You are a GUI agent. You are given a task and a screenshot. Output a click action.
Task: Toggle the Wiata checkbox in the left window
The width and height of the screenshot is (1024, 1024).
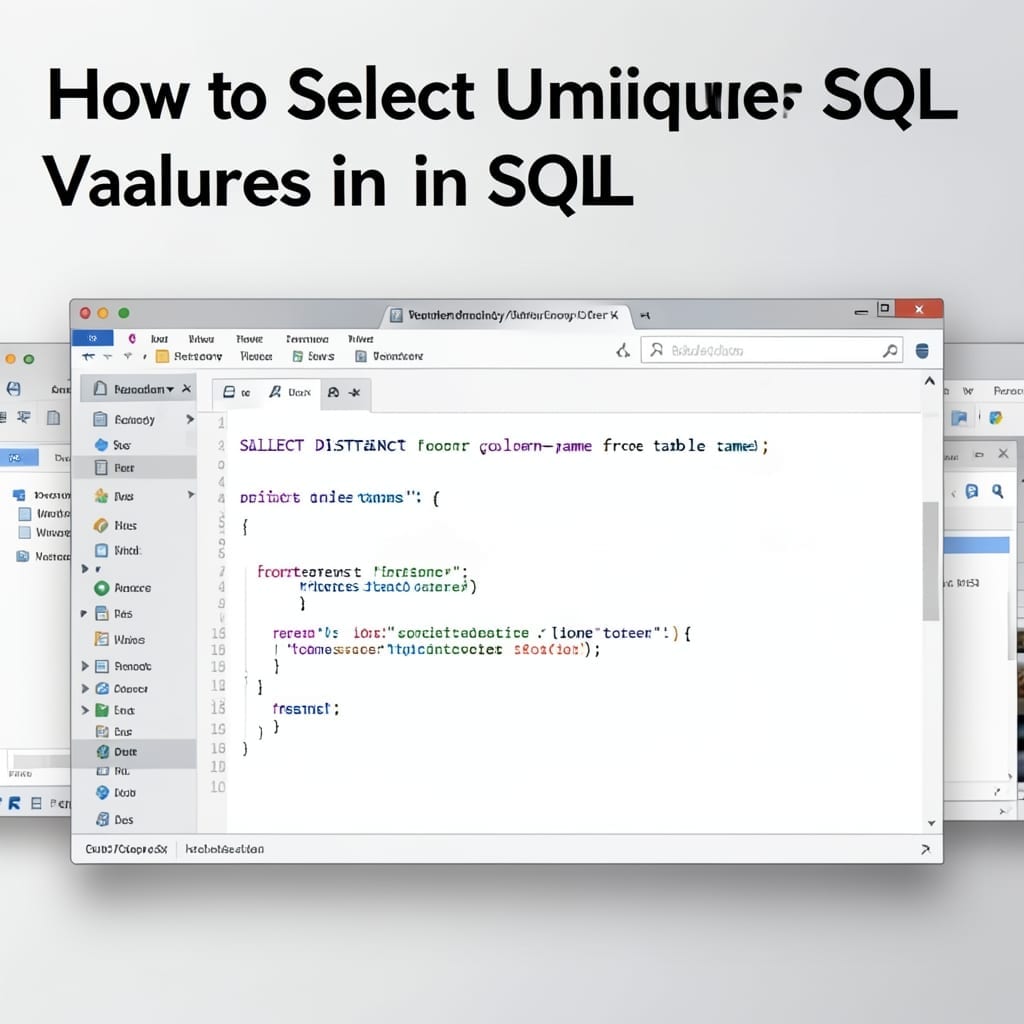coord(25,514)
